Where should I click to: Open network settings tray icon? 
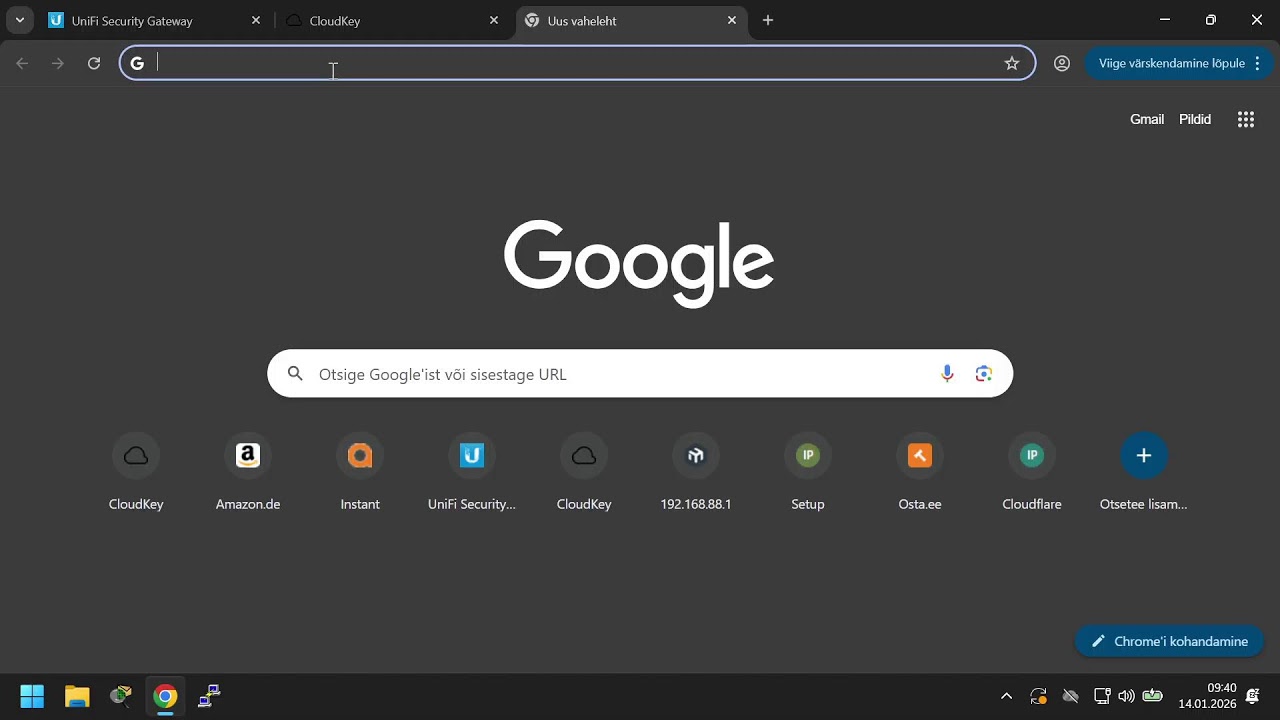pos(1102,696)
